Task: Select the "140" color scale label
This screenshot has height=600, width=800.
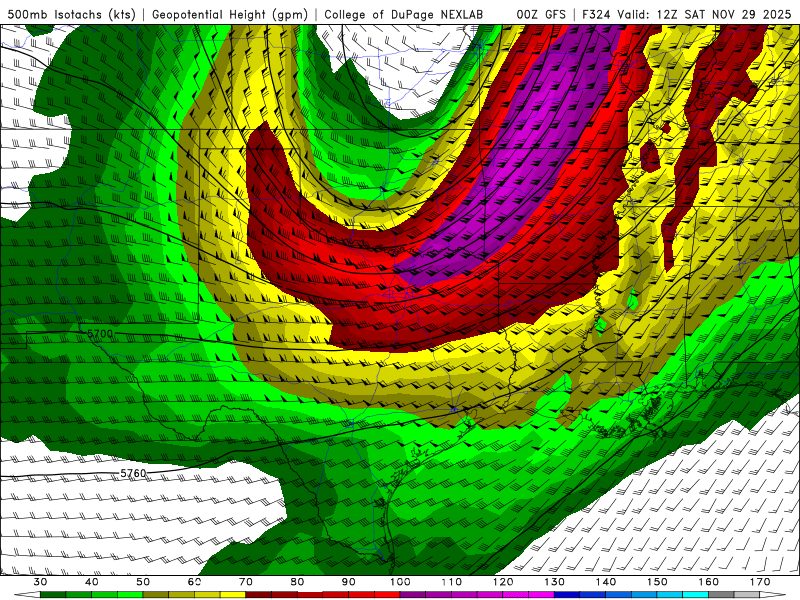Action: [x=606, y=582]
